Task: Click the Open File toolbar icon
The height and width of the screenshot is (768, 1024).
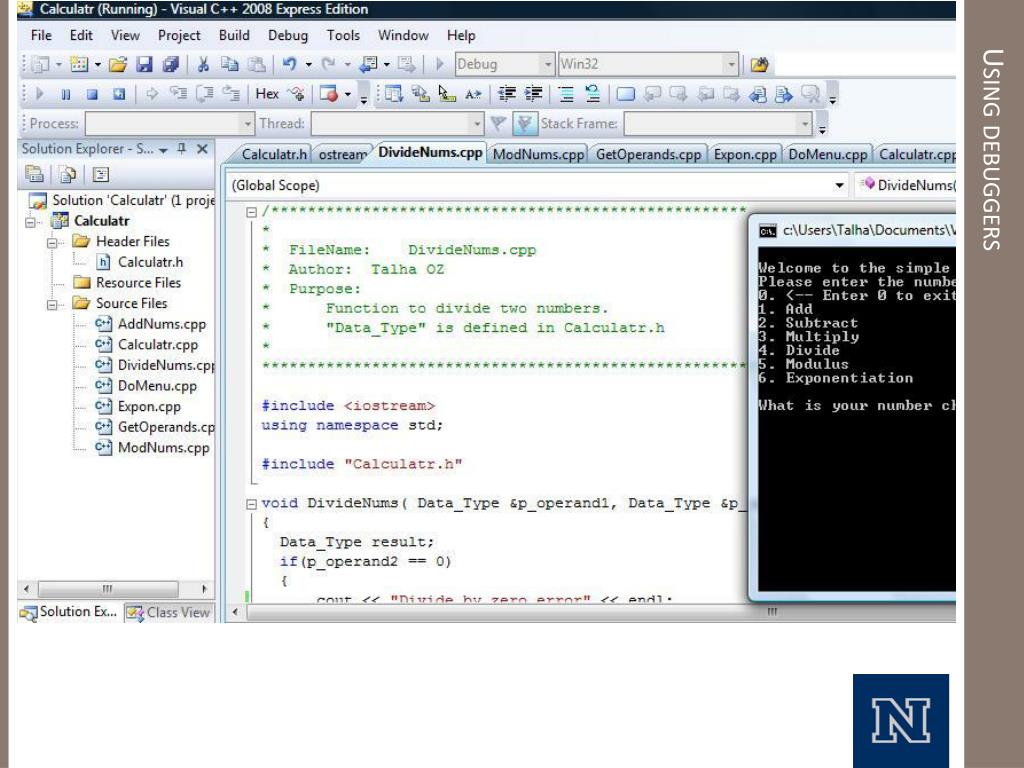Action: [118, 64]
